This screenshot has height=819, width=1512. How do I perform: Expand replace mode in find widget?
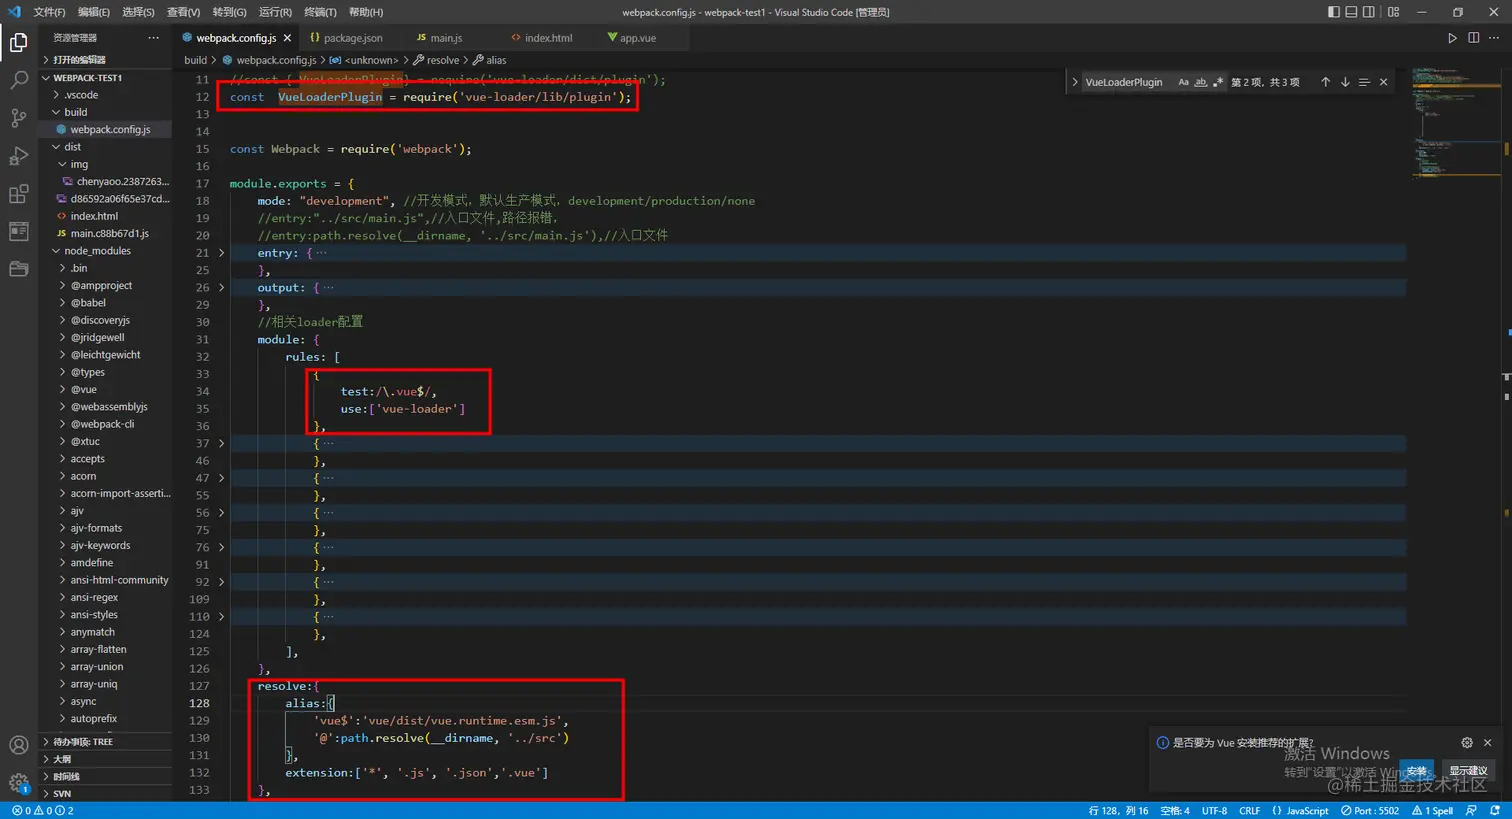(x=1075, y=82)
